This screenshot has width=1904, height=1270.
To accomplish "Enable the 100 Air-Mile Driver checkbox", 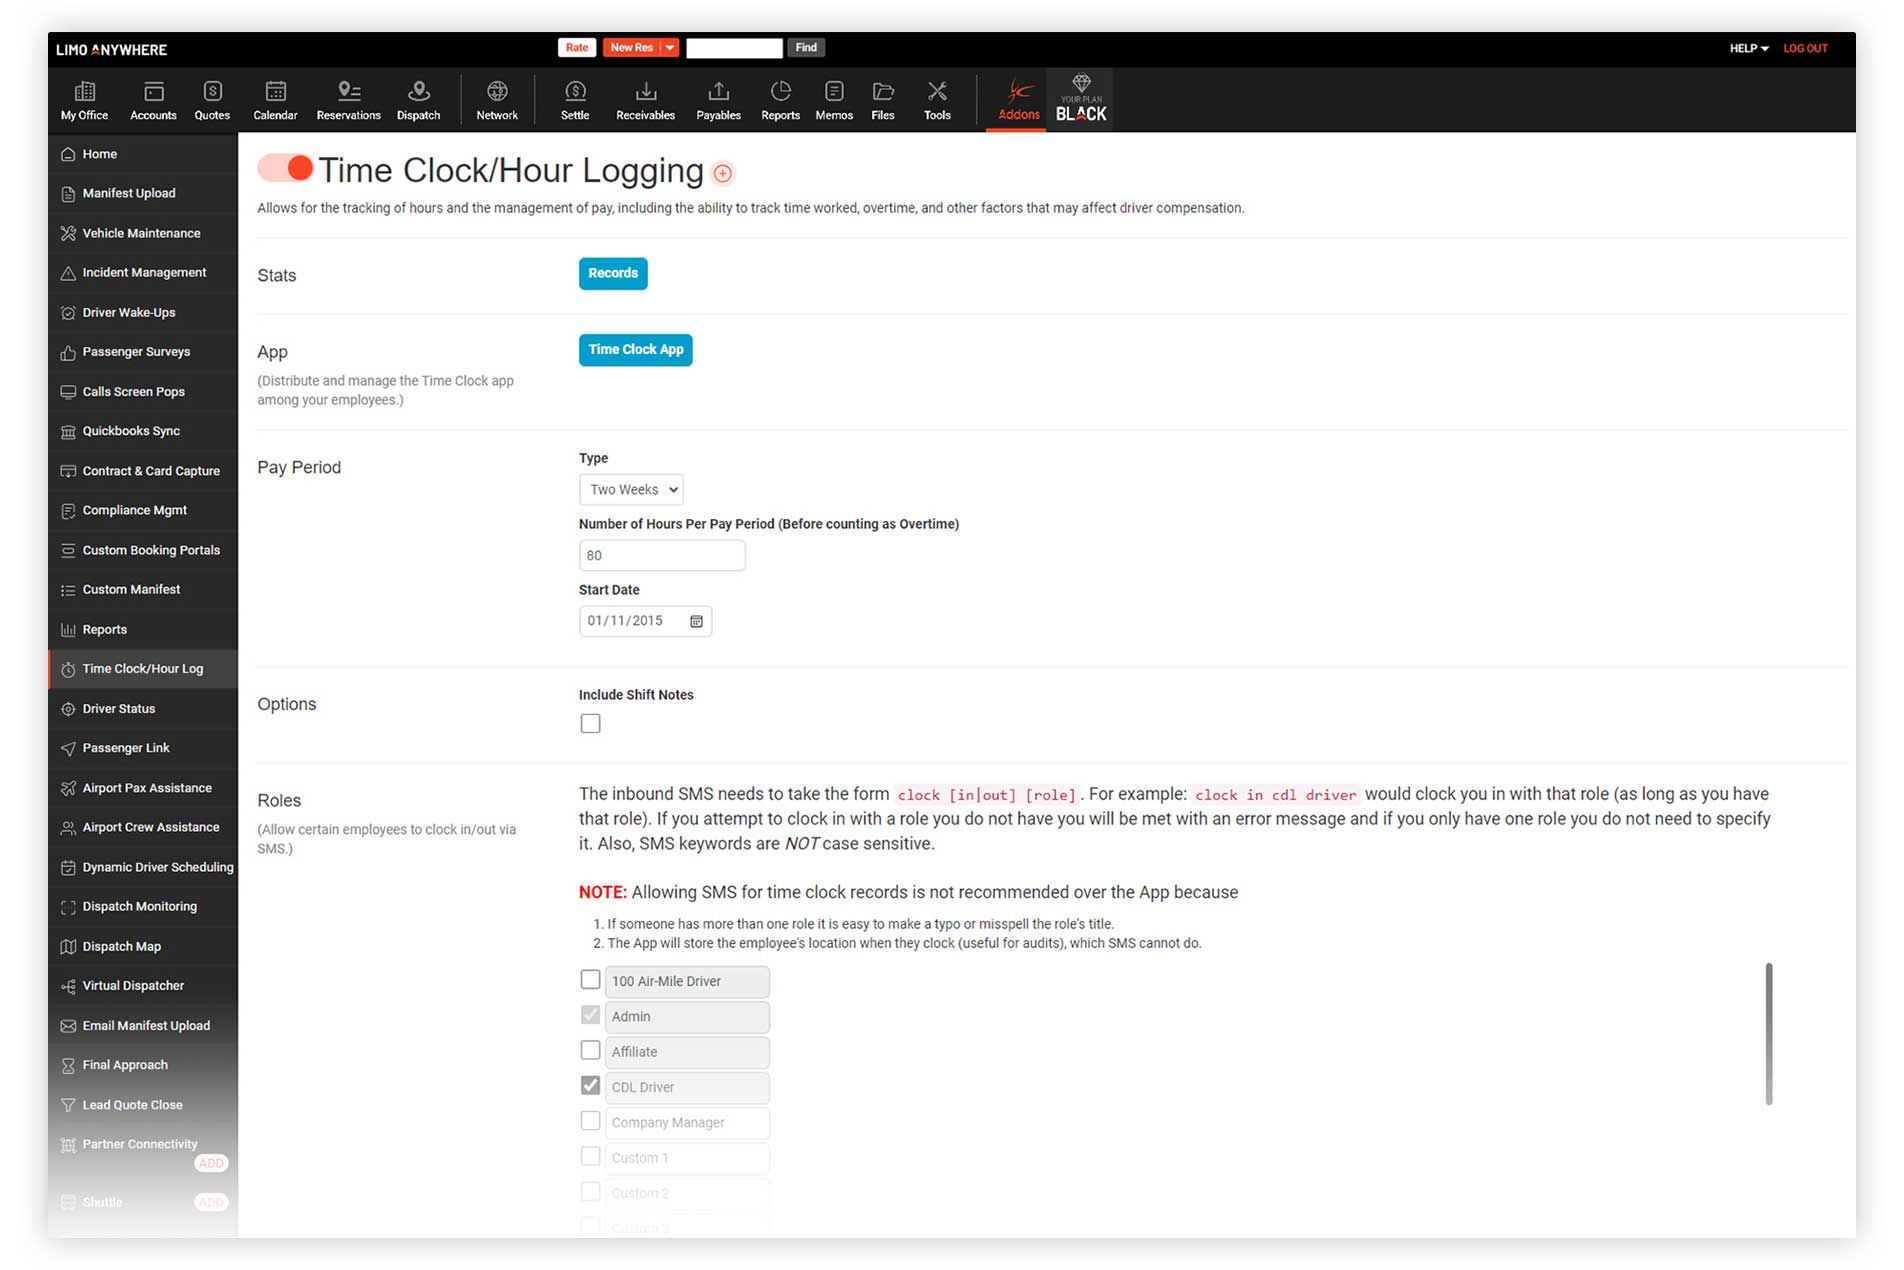I will (x=591, y=980).
